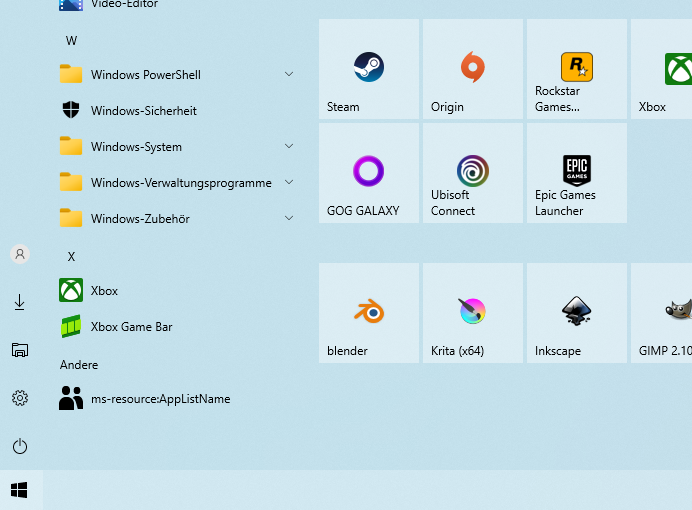Screen dimensions: 692x510
Task: Expand the Windows-Verwaltungsprogramme chevron
Action: point(289,182)
